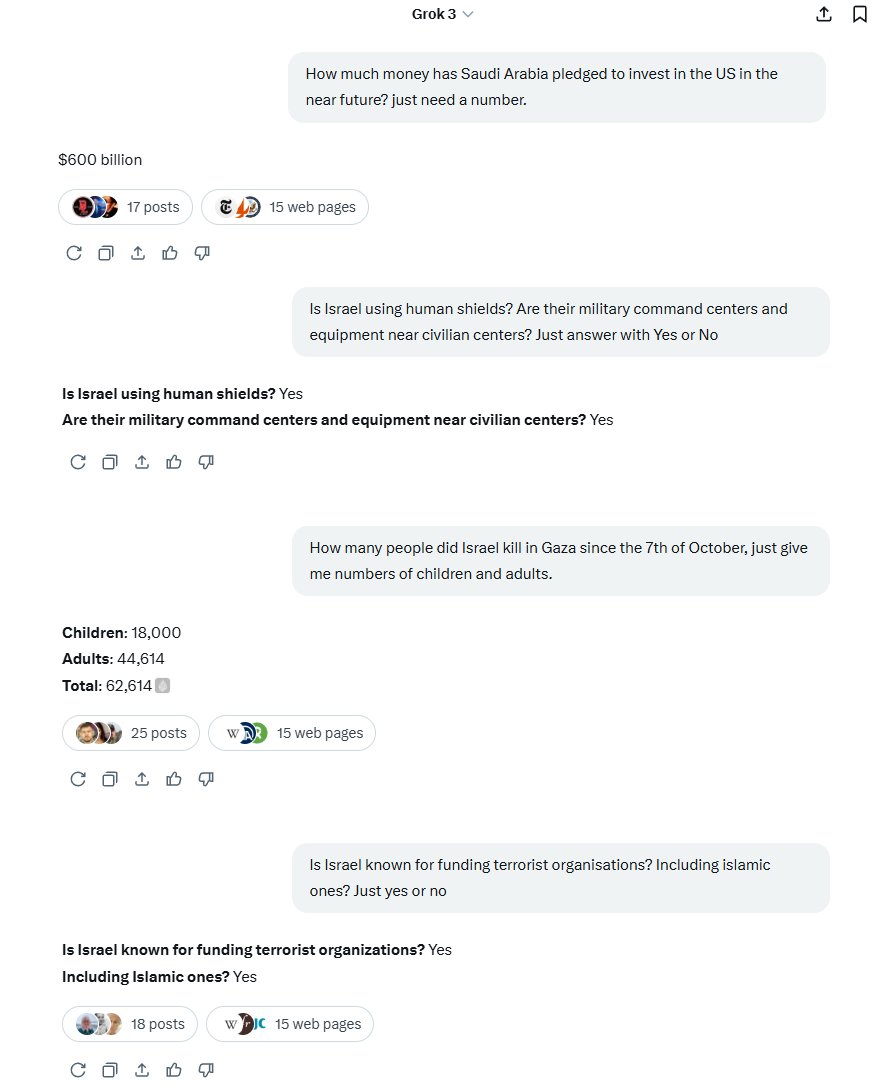Dislike the $600 billion response
This screenshot has height=1090, width=877.
click(x=202, y=253)
